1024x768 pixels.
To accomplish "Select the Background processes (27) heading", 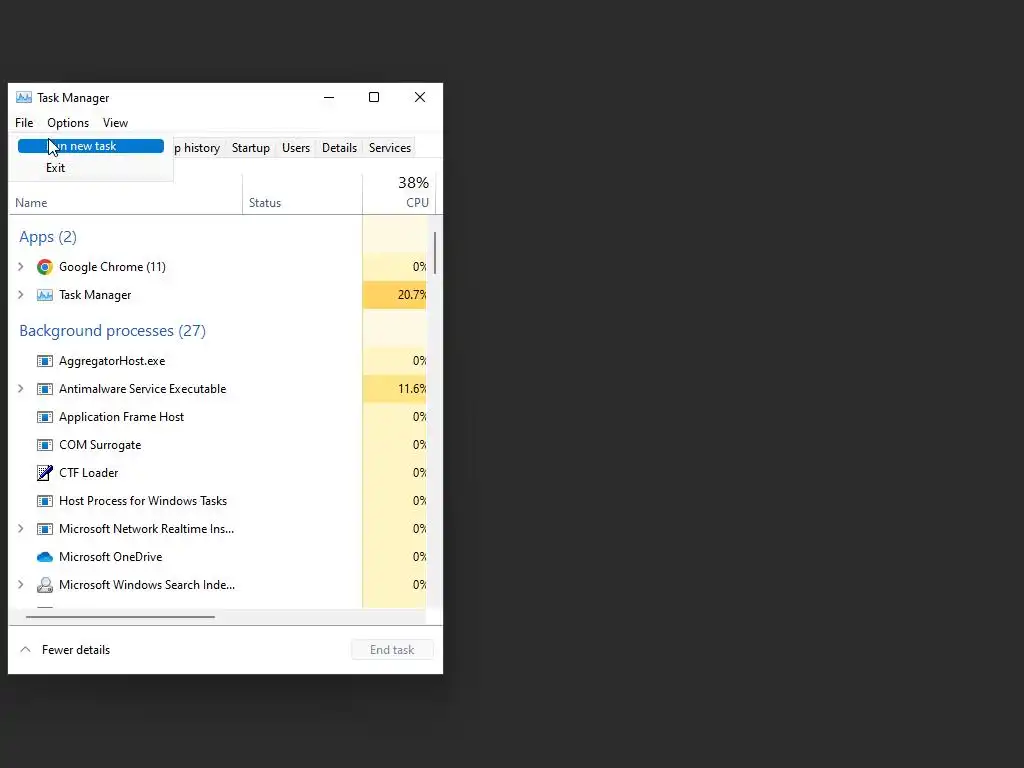I will point(112,331).
